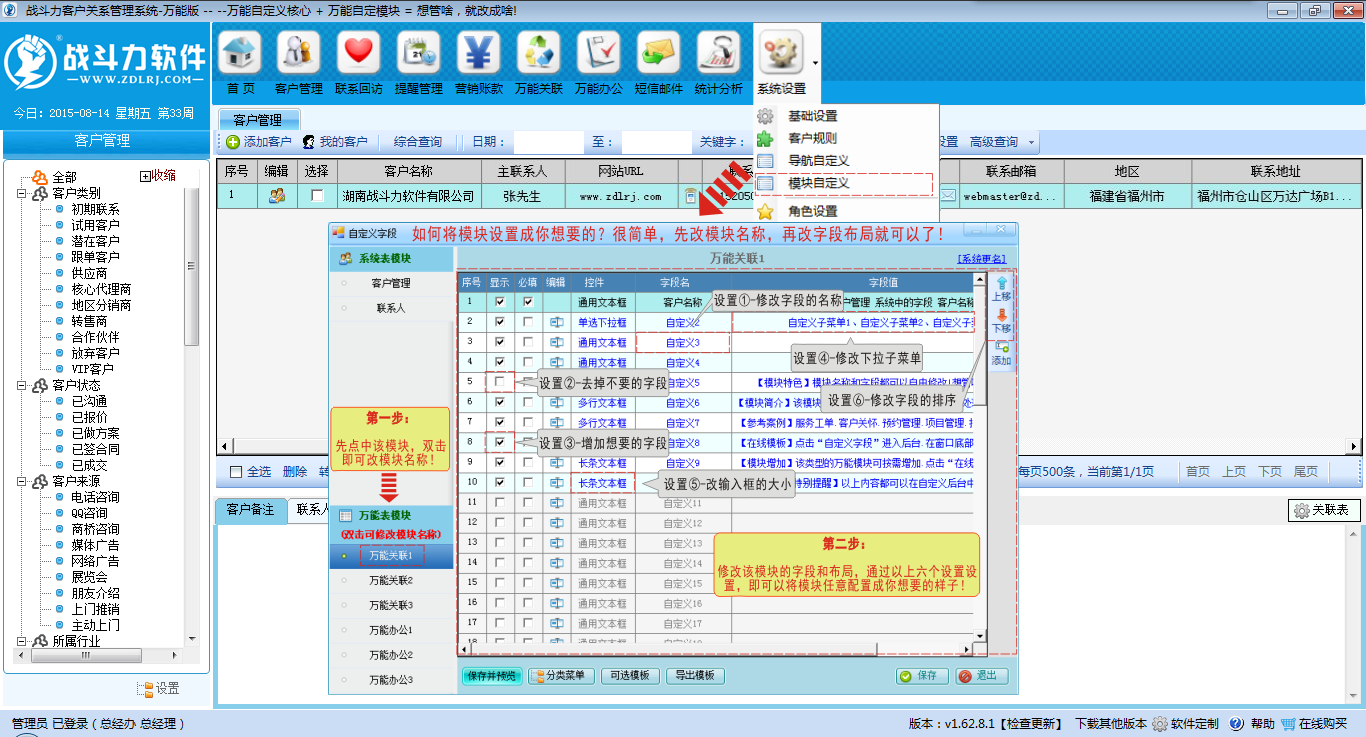
Task: Open the 统计分析 chart icon
Action: [x=718, y=53]
